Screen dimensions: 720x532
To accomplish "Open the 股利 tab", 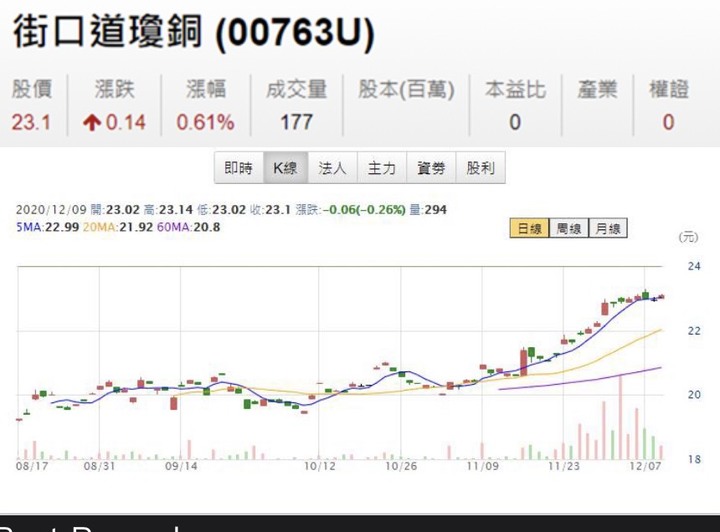I will pyautogui.click(x=480, y=168).
